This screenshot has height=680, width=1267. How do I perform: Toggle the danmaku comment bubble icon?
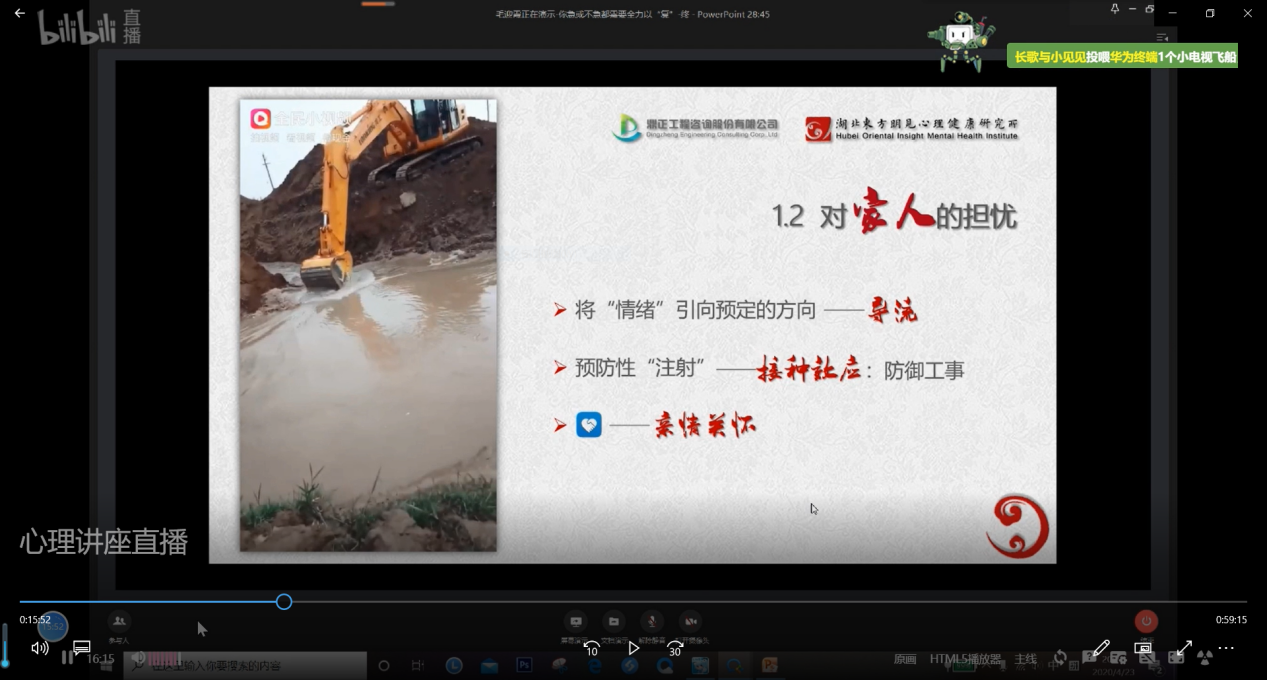point(82,648)
